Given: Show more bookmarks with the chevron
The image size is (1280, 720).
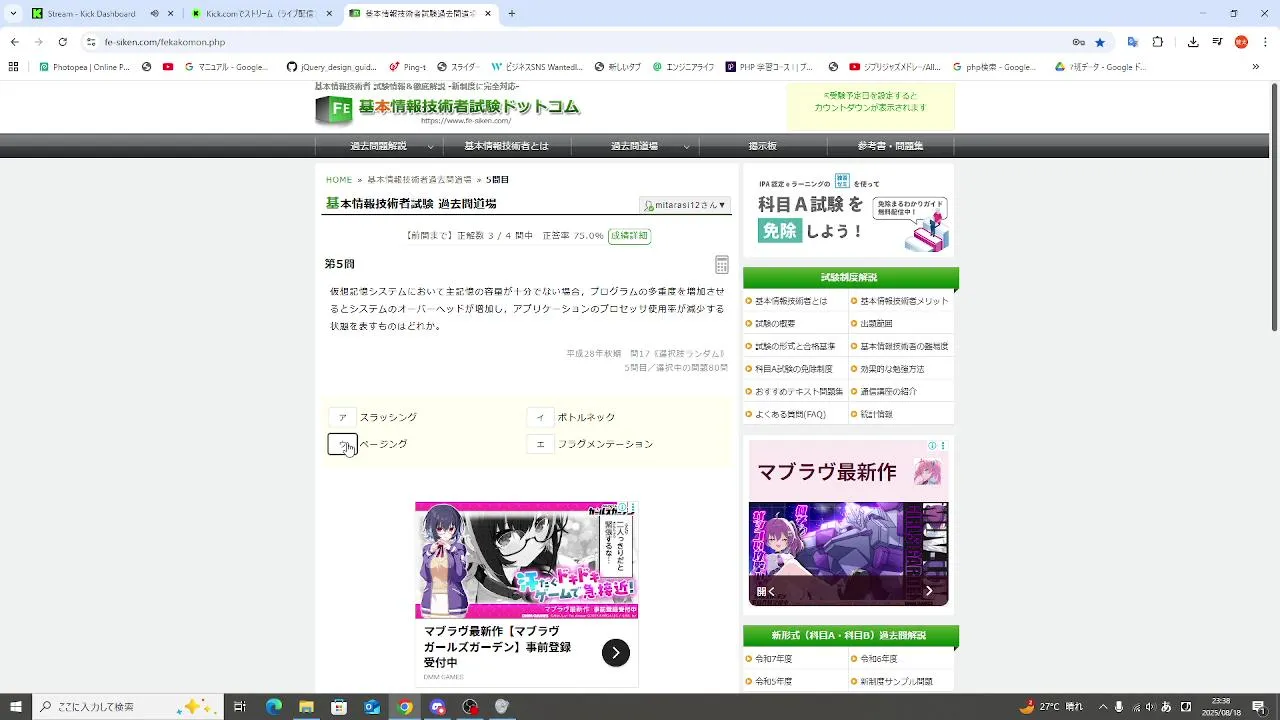Looking at the screenshot, I should [1255, 67].
